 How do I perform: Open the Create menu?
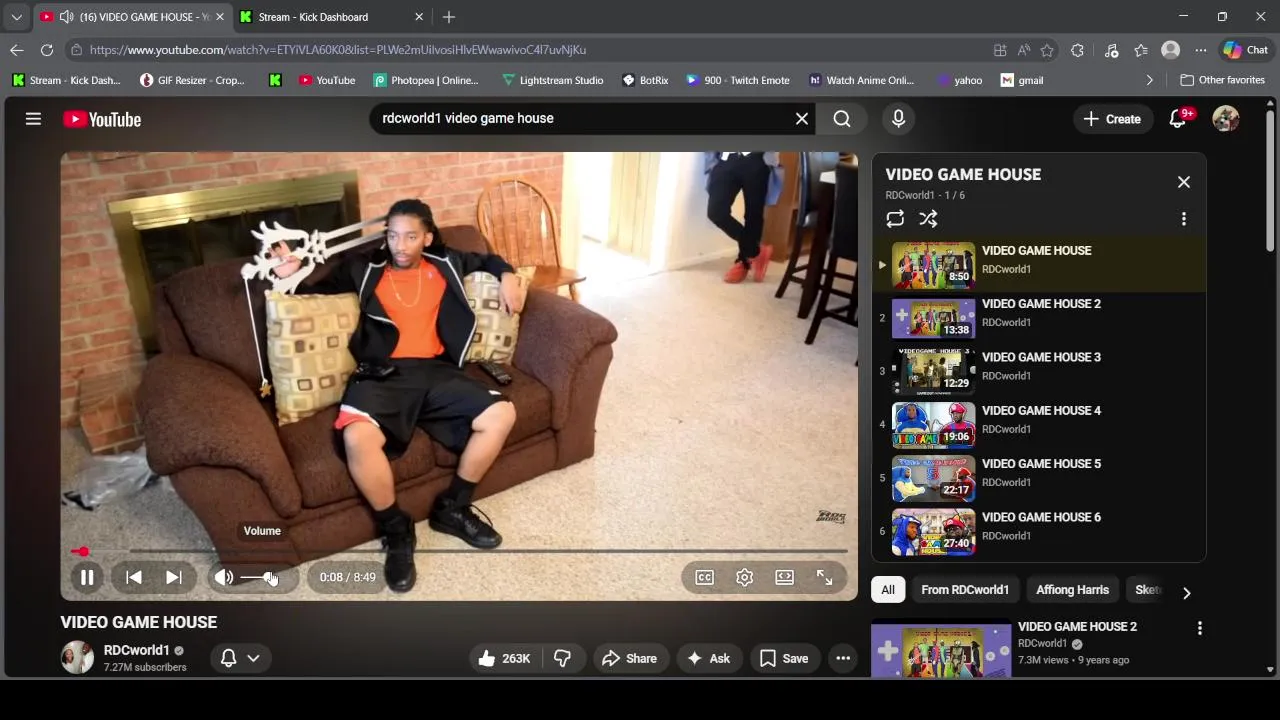click(x=1111, y=119)
